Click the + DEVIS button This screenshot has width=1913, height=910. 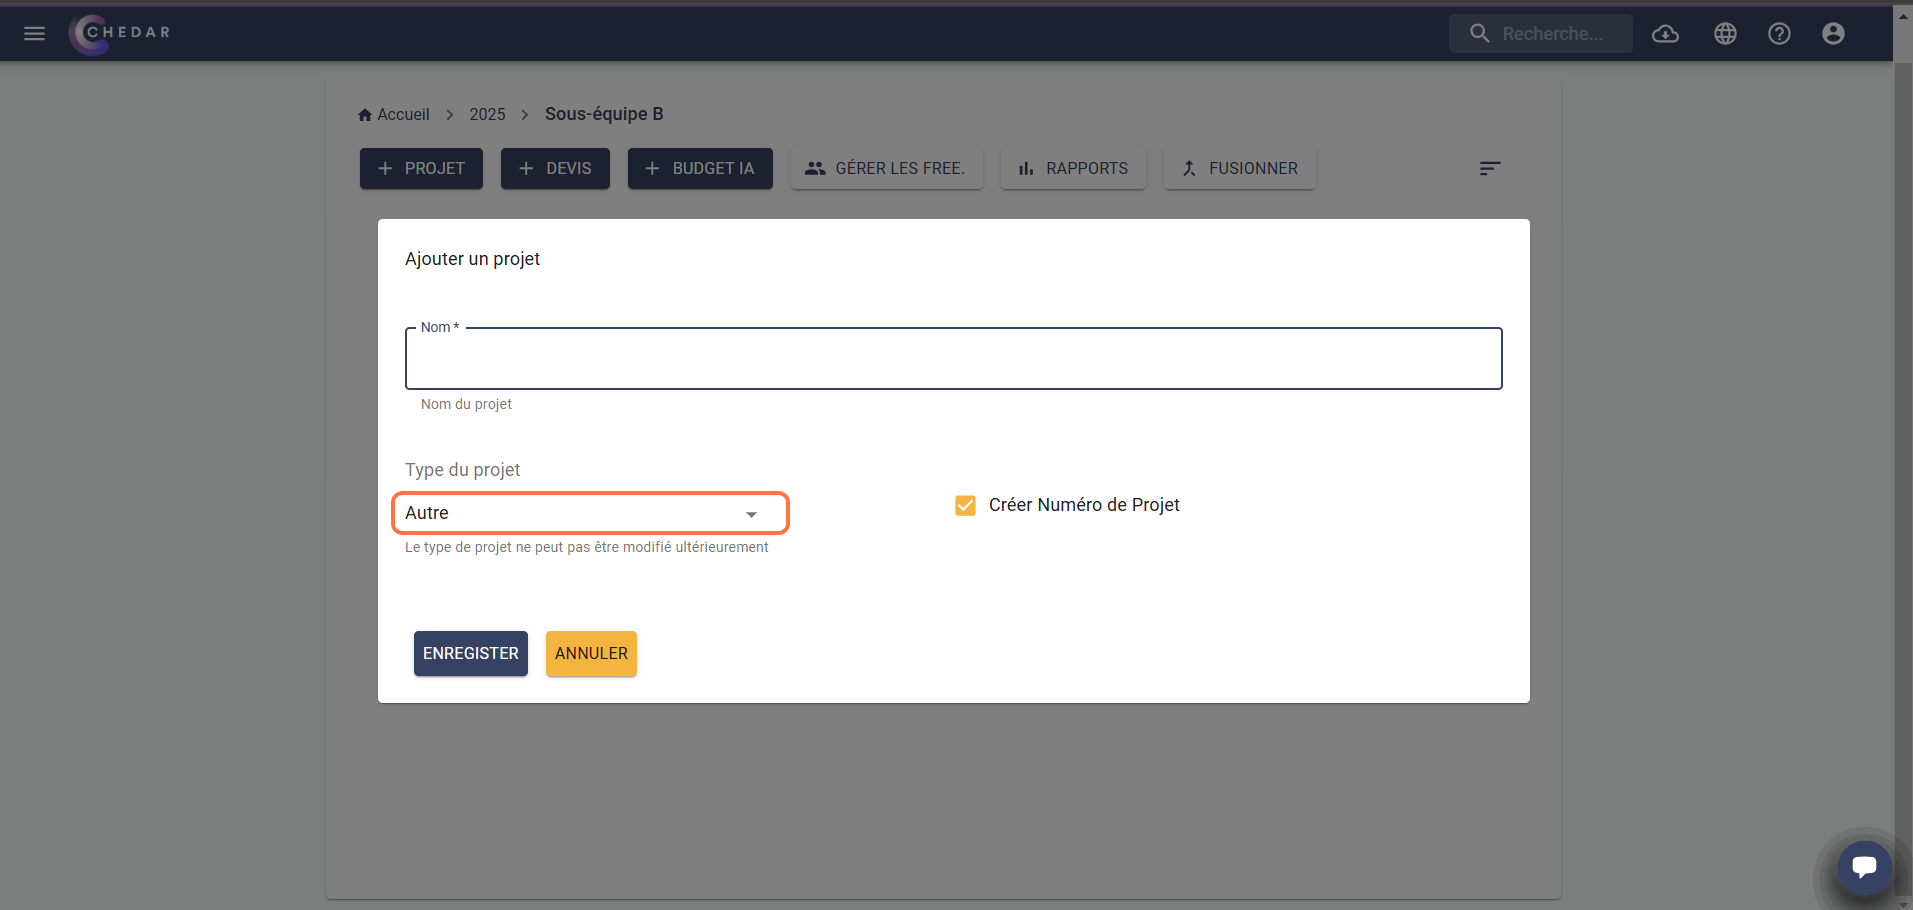pos(555,168)
